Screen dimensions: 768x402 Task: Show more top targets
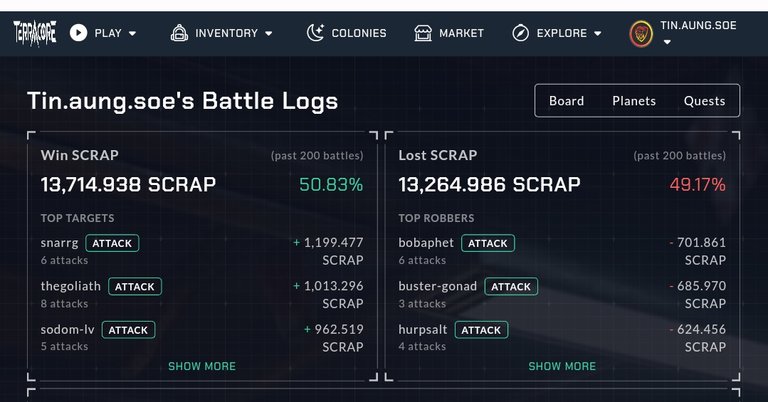coord(202,366)
